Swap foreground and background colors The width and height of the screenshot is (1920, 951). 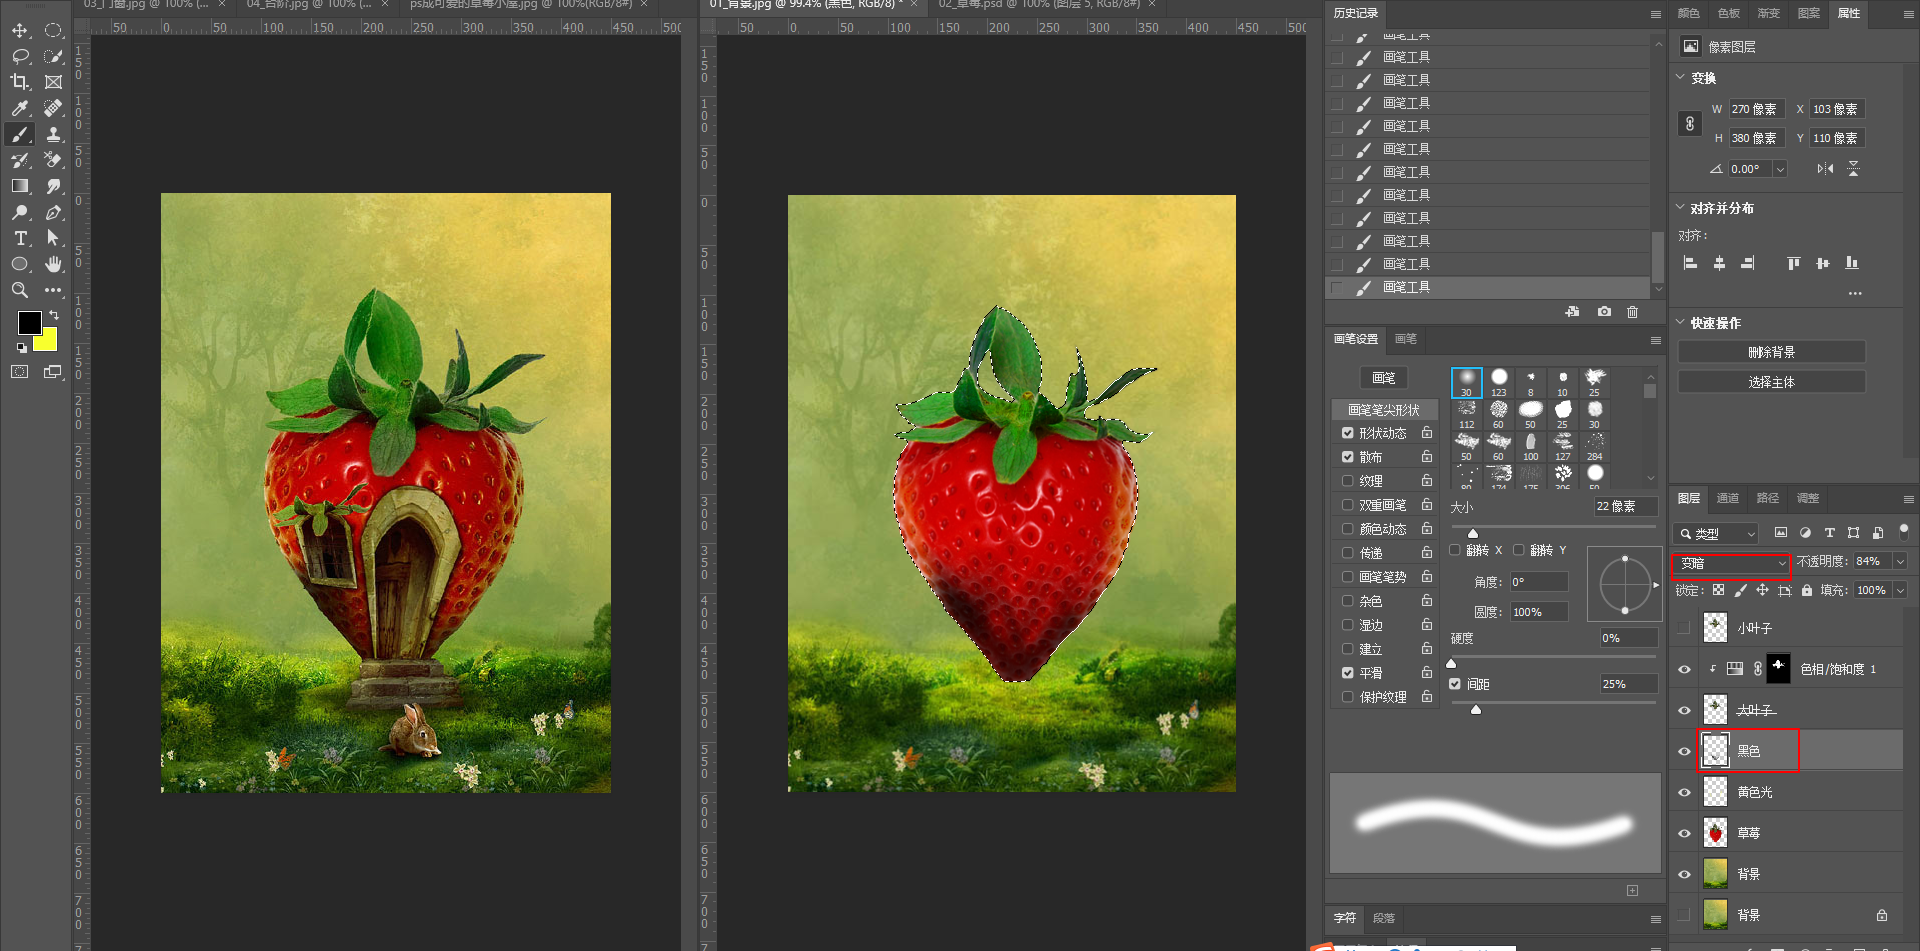click(54, 315)
